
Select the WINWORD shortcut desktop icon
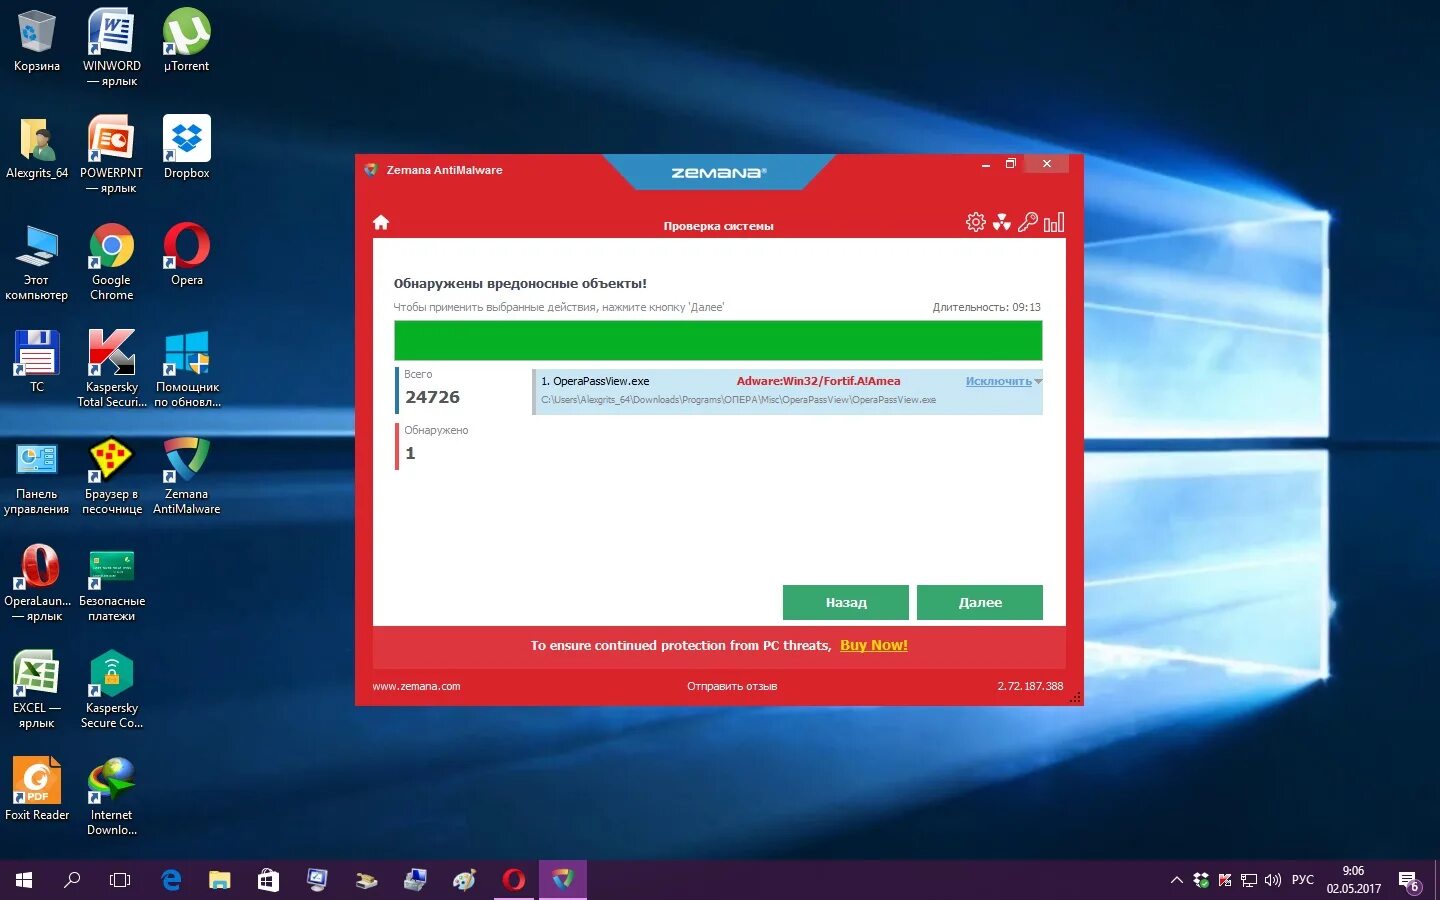coord(112,48)
